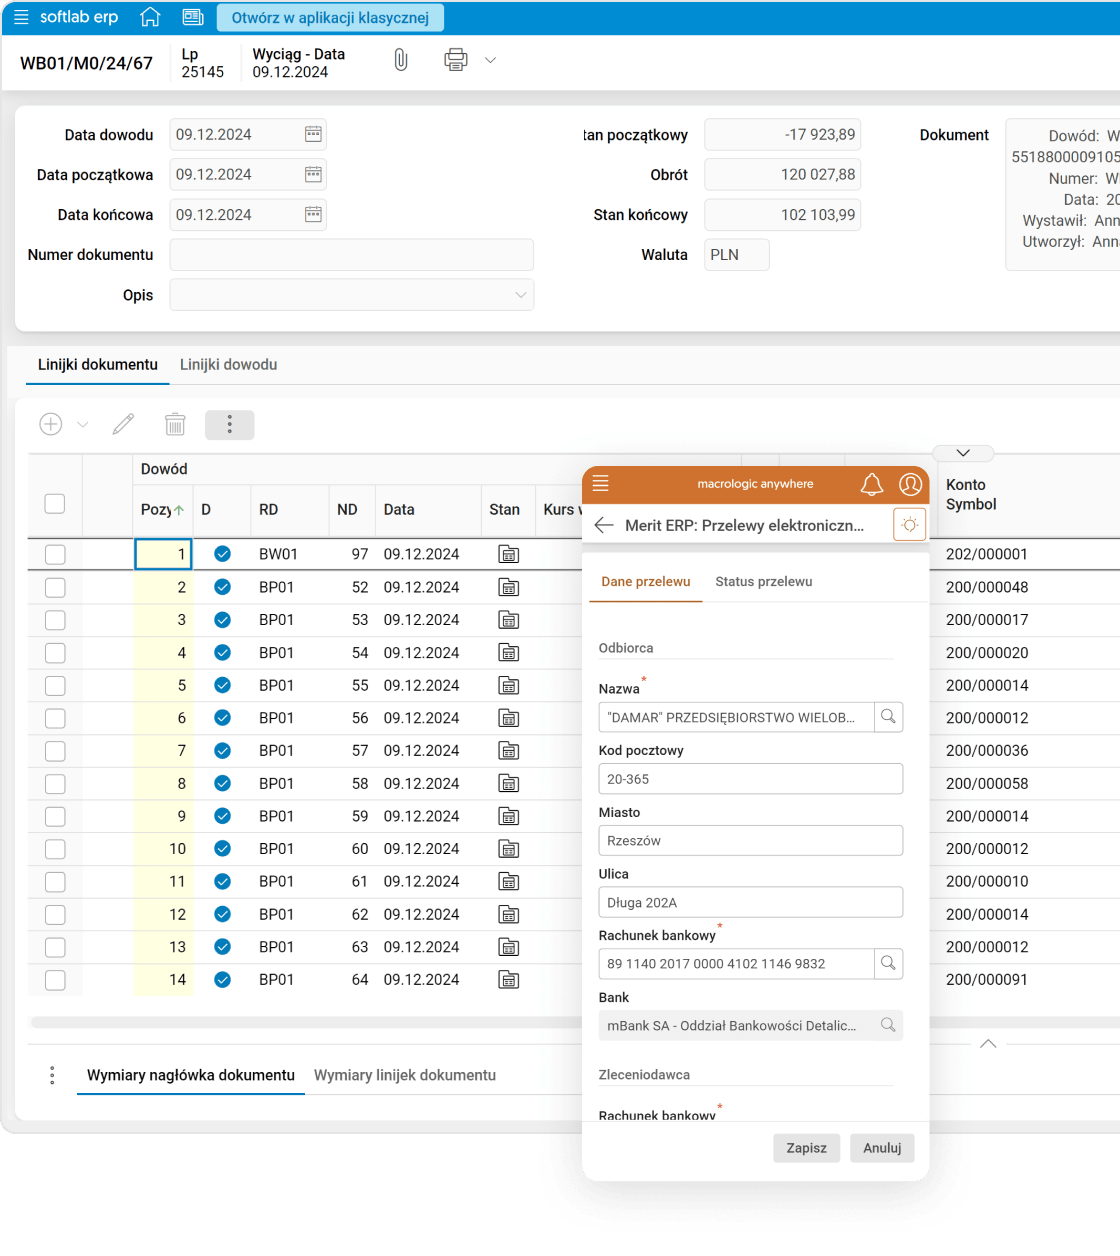Click the home icon in top bar
Image resolution: width=1120 pixels, height=1256 pixels.
pyautogui.click(x=150, y=17)
